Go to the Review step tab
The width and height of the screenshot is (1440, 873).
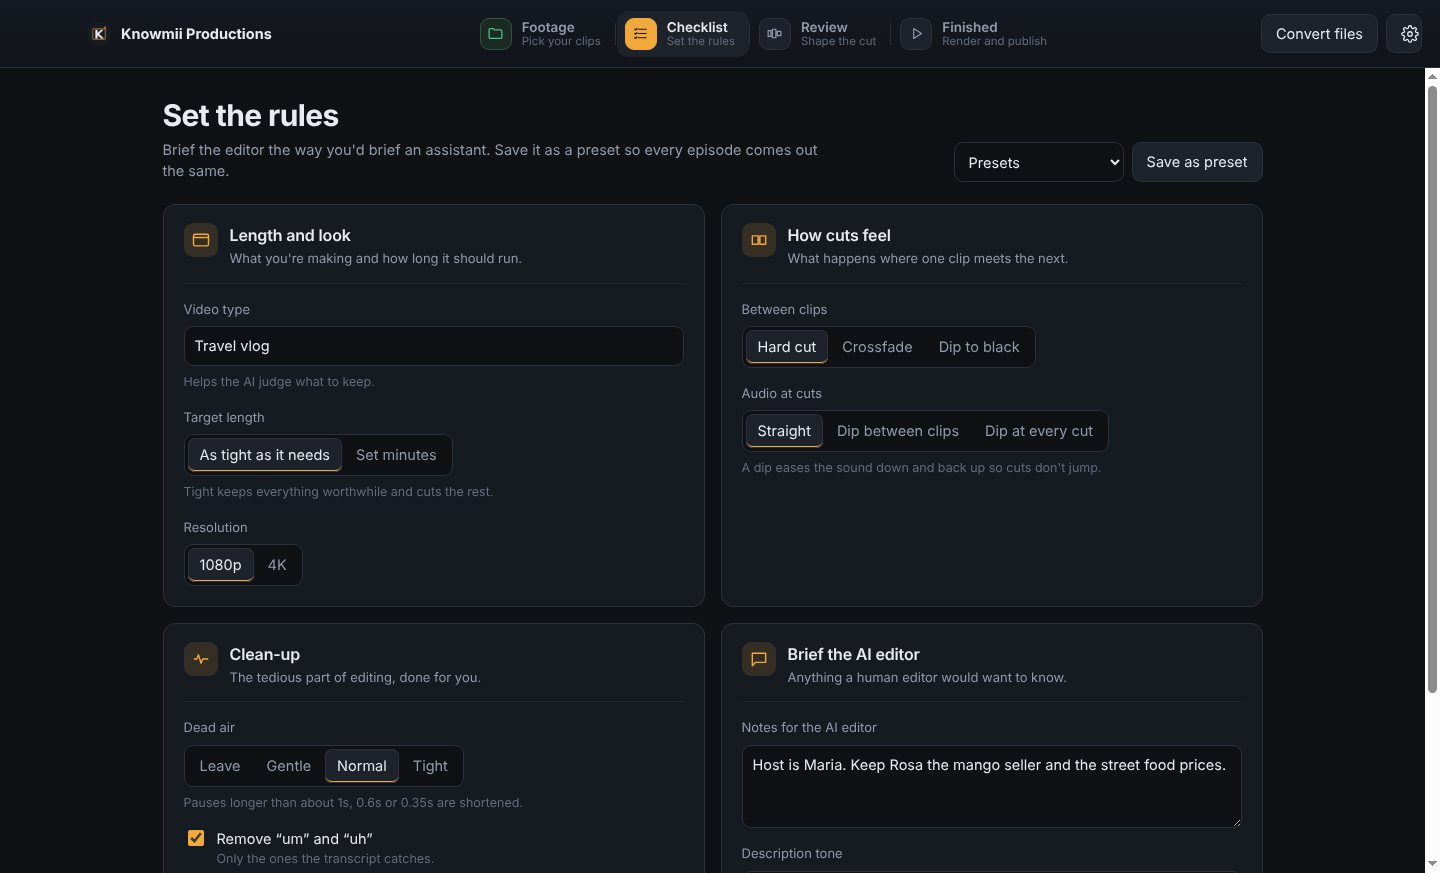(x=819, y=34)
